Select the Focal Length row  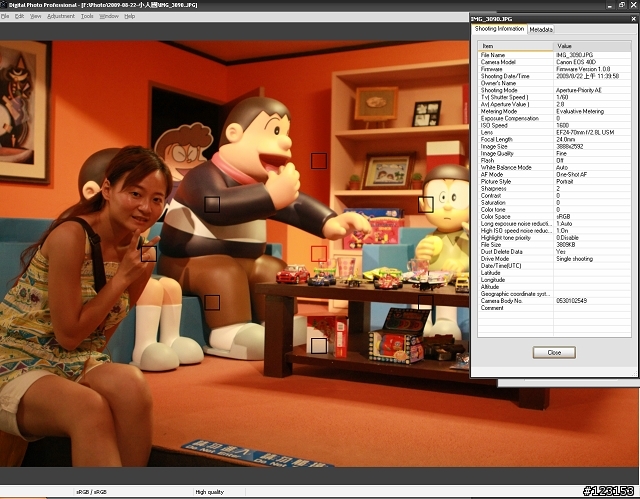[x=554, y=139]
